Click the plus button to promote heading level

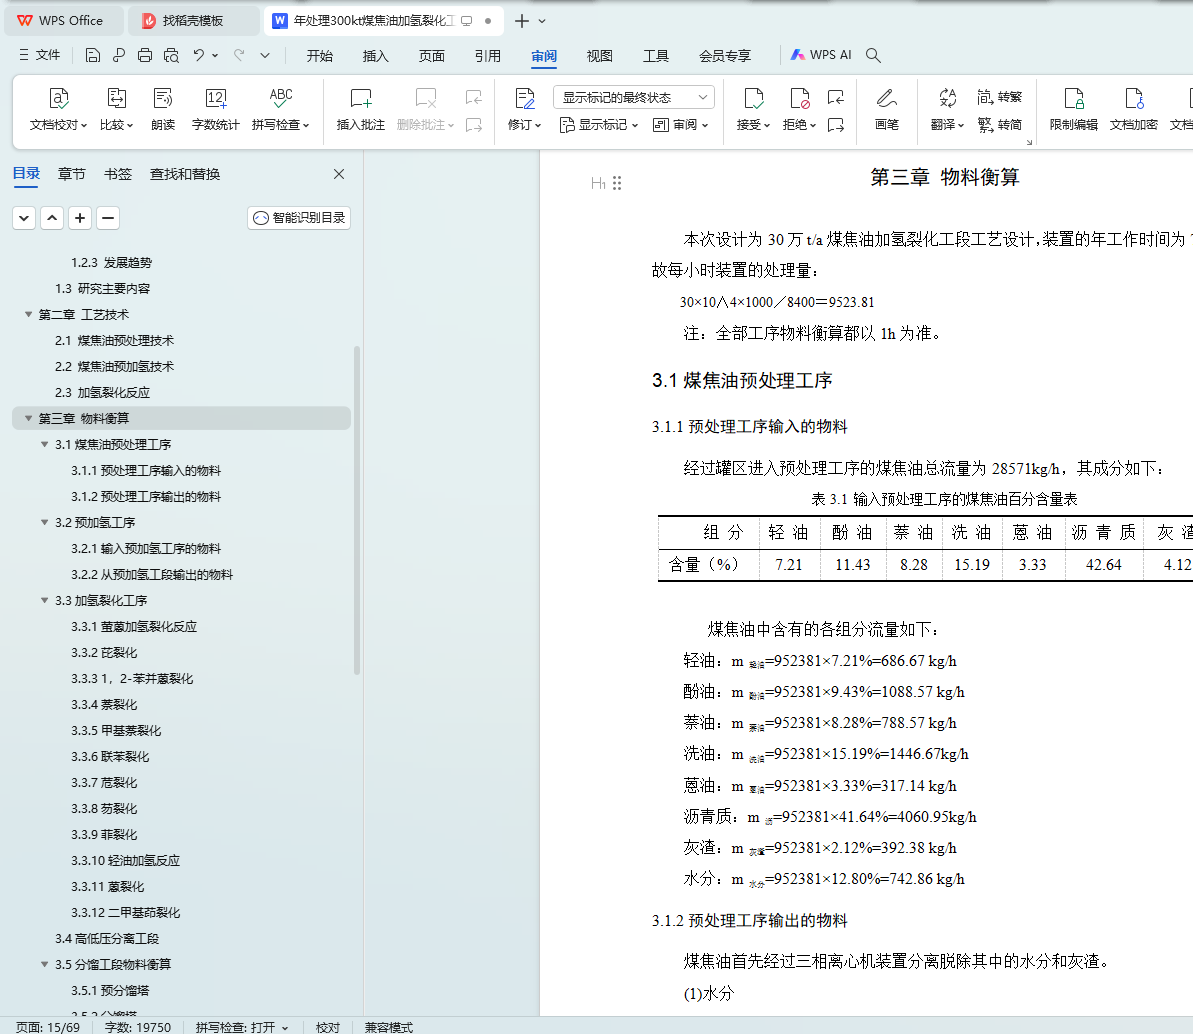pos(80,218)
